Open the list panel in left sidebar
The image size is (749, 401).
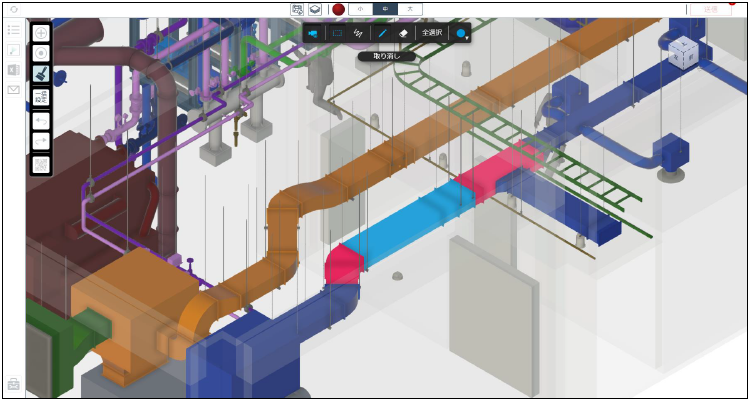click(x=13, y=30)
